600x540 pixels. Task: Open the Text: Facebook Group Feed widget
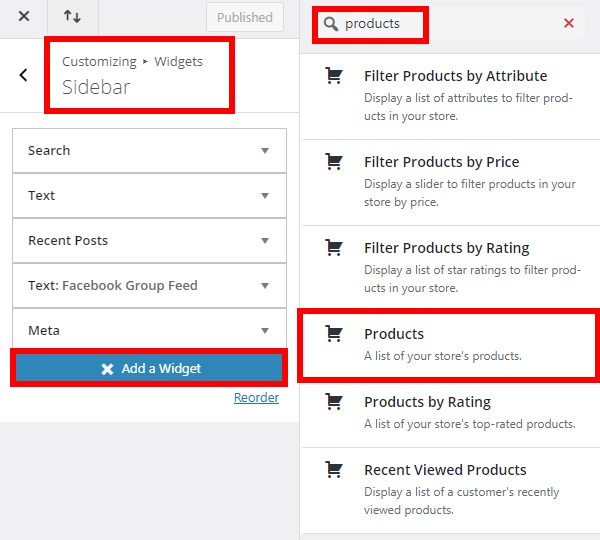(x=150, y=285)
